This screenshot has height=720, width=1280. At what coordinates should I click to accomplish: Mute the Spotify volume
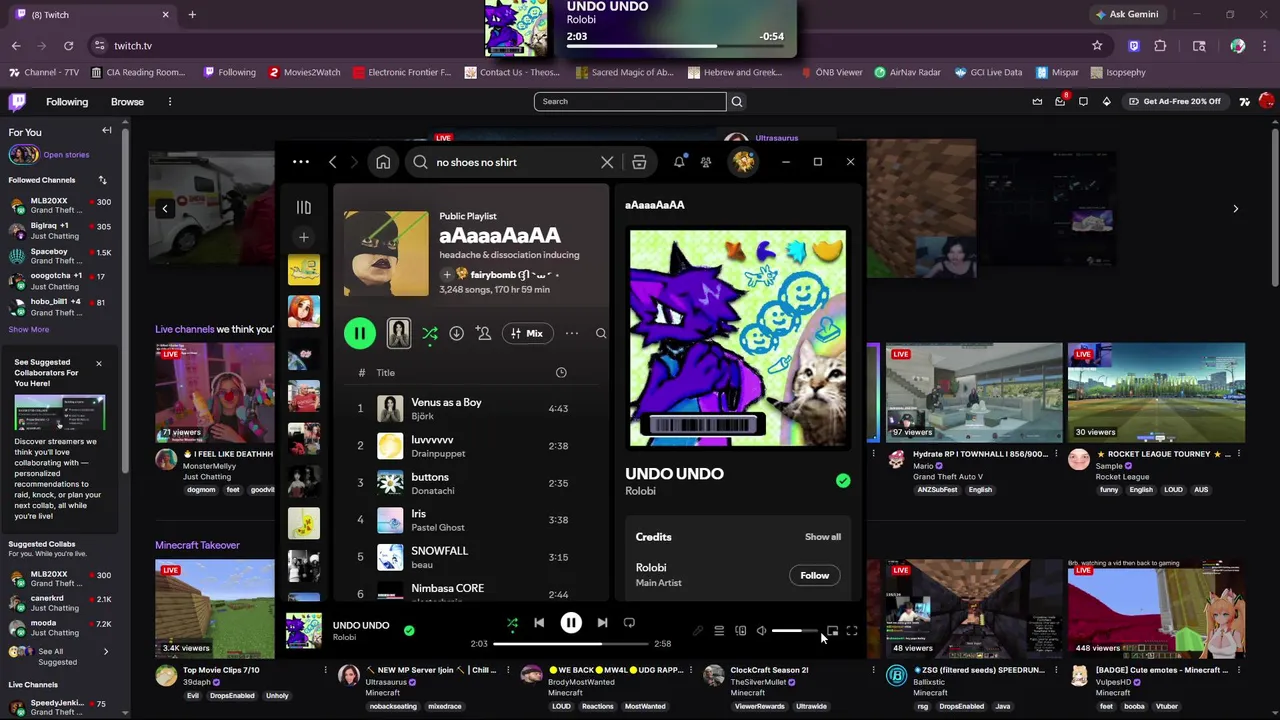762,631
